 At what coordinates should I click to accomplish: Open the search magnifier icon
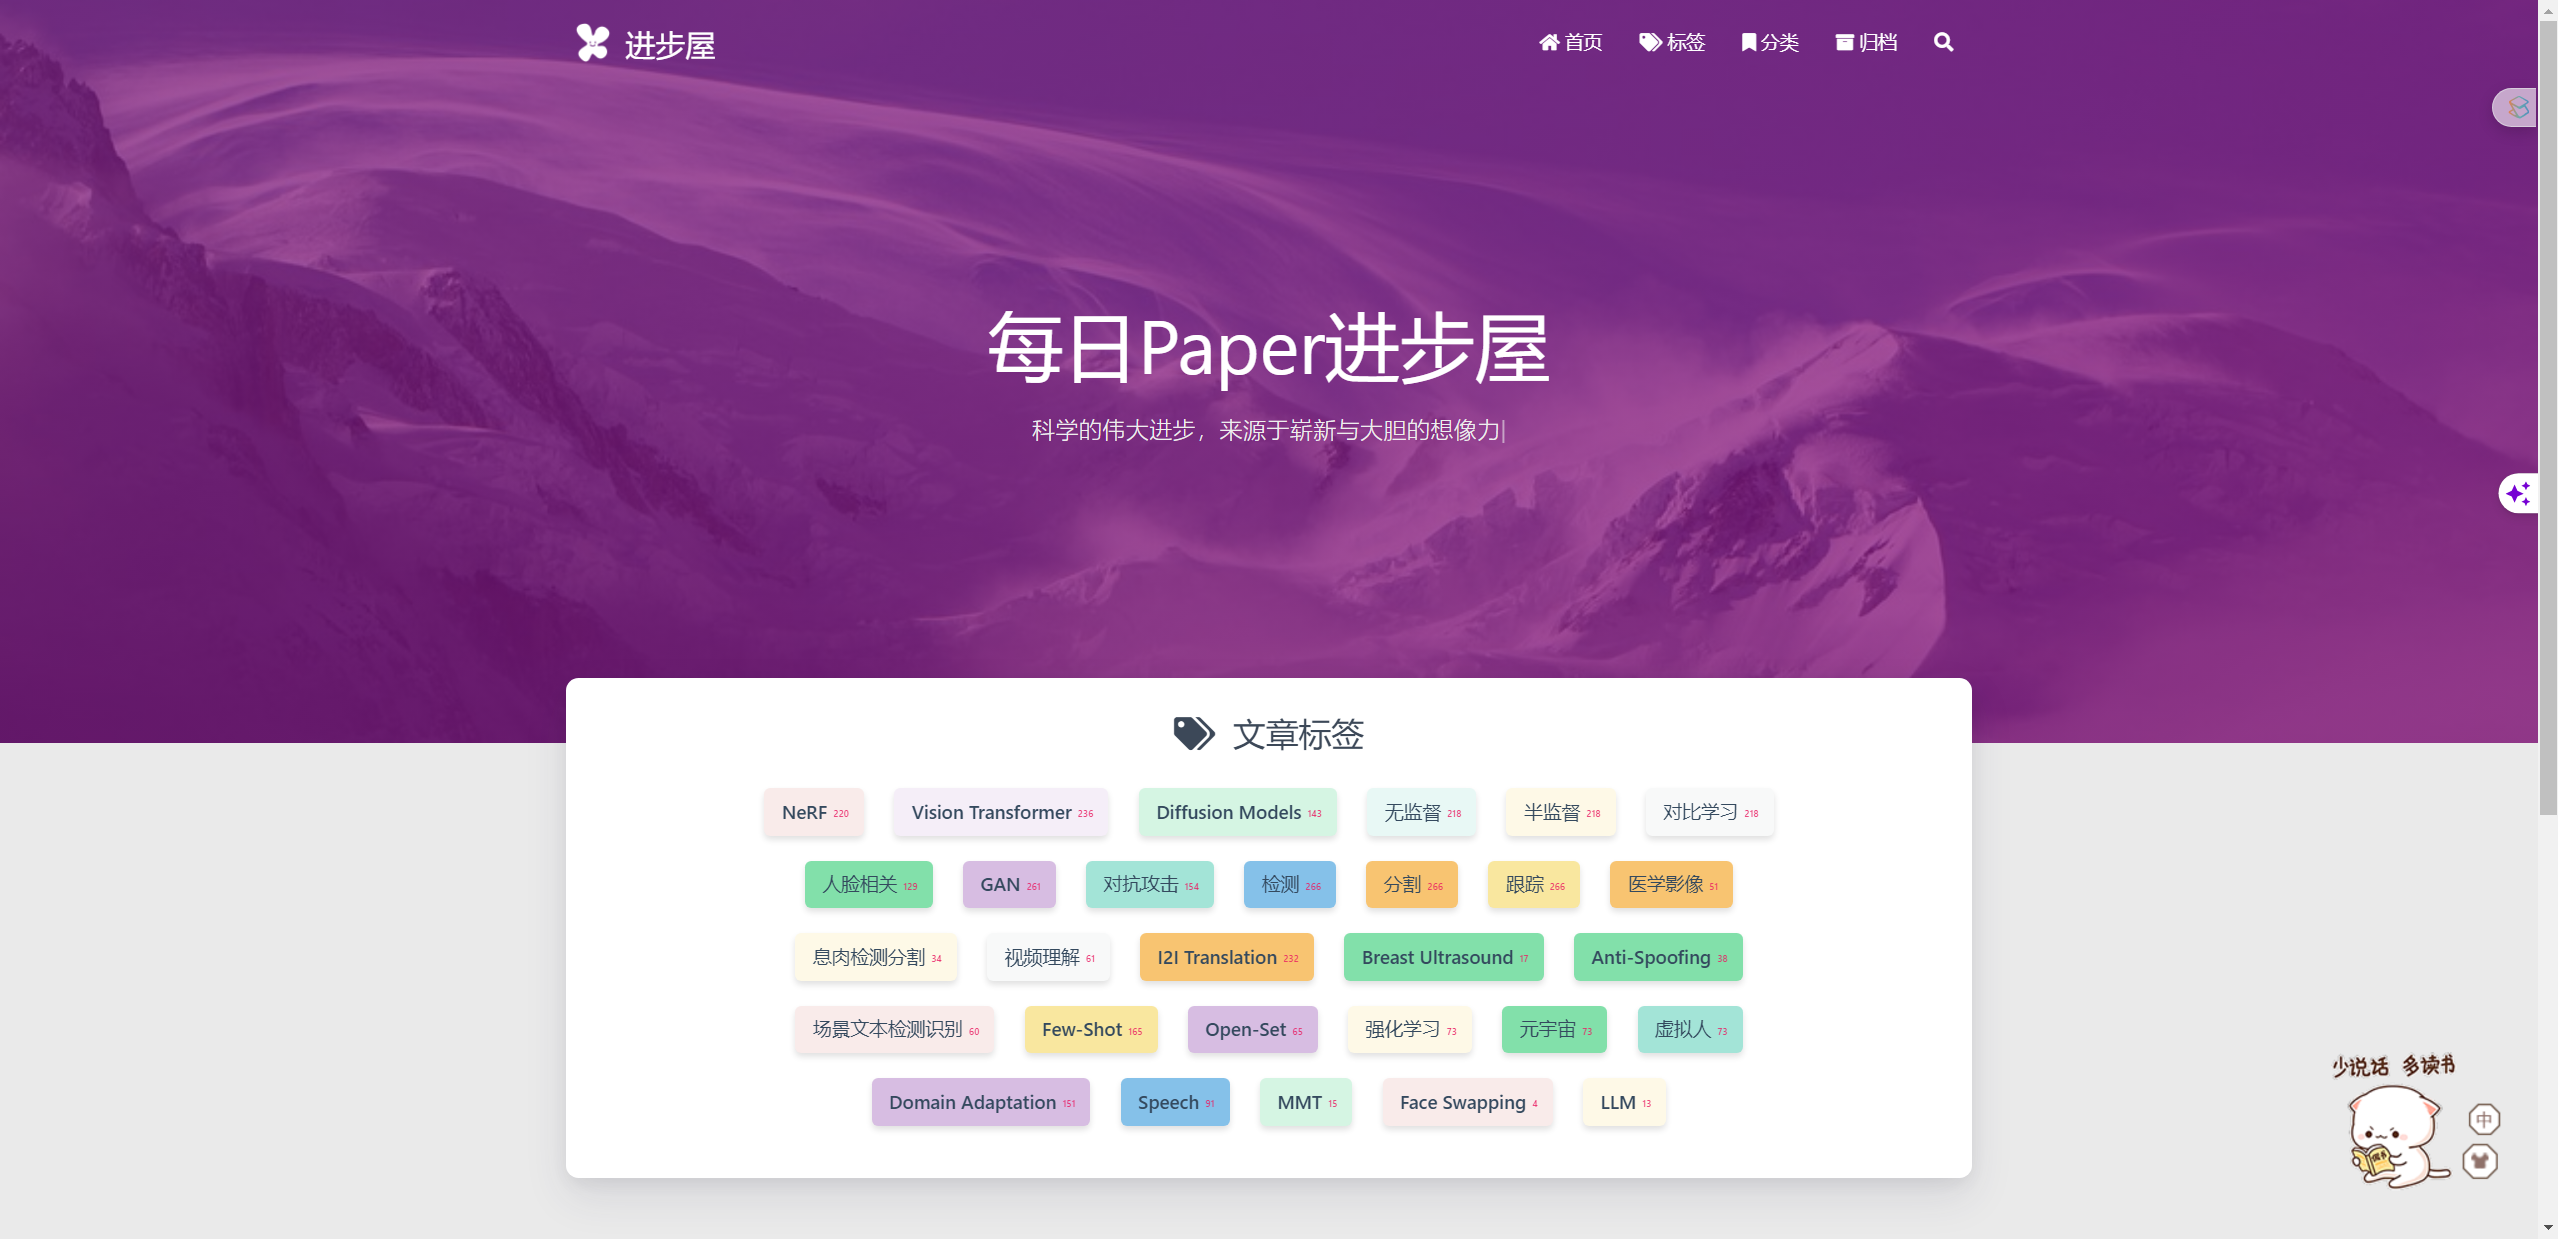(x=1943, y=42)
